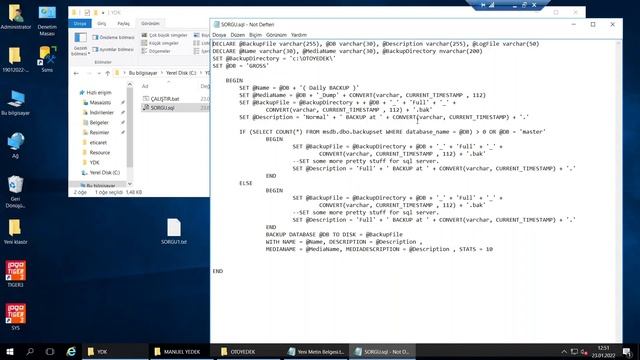640x360 pixels.
Task: Open the notification center icon
Action: click(627, 351)
